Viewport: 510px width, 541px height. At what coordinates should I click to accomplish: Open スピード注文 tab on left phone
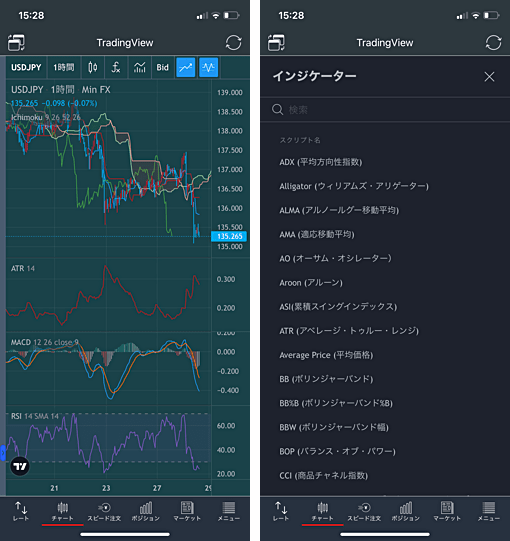click(x=104, y=512)
